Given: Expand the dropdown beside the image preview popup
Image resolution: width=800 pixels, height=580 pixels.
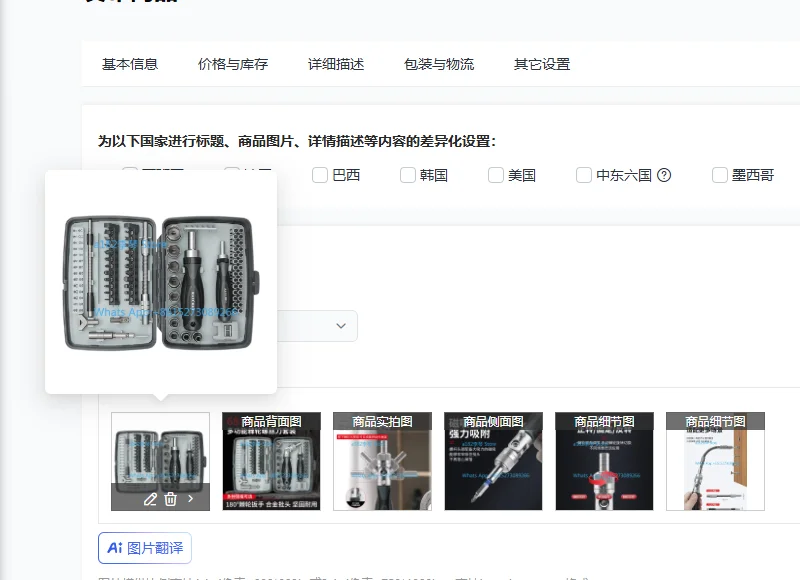Looking at the screenshot, I should pos(341,326).
